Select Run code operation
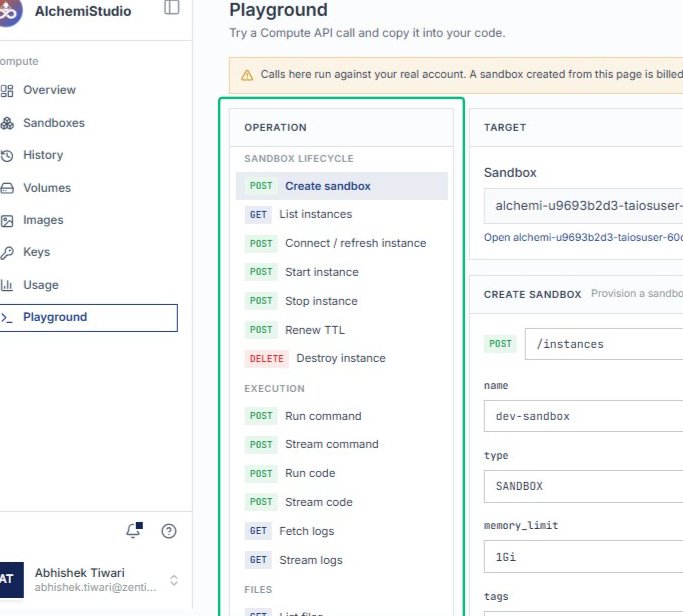 342,473
